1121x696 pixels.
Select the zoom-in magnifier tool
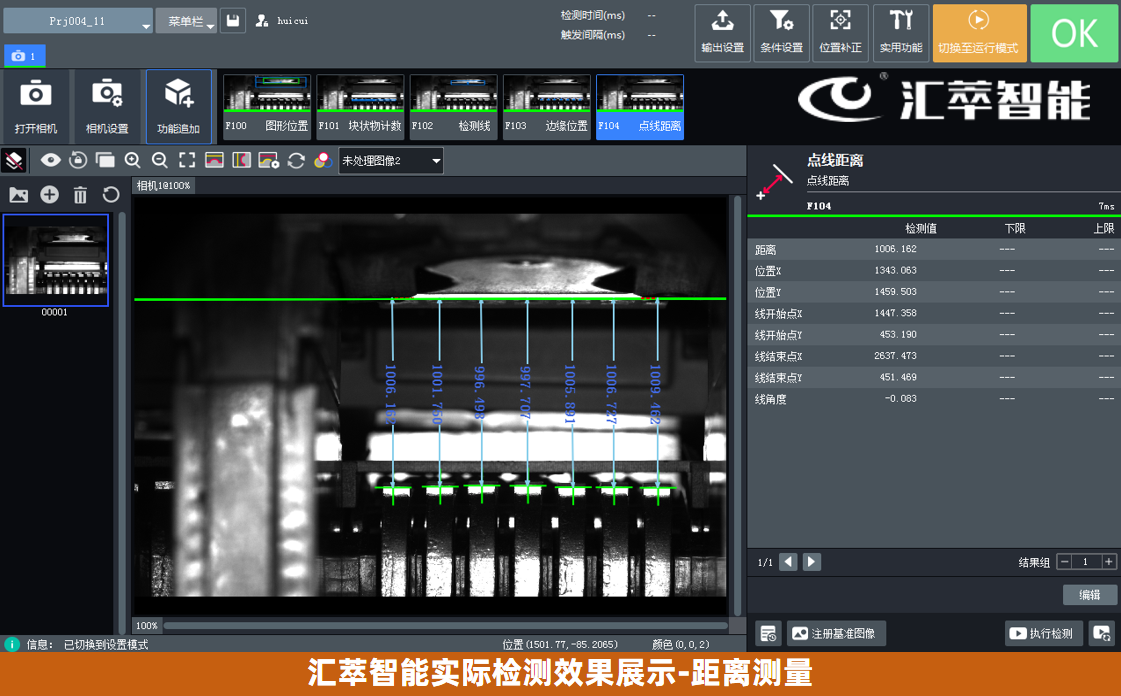[x=133, y=160]
